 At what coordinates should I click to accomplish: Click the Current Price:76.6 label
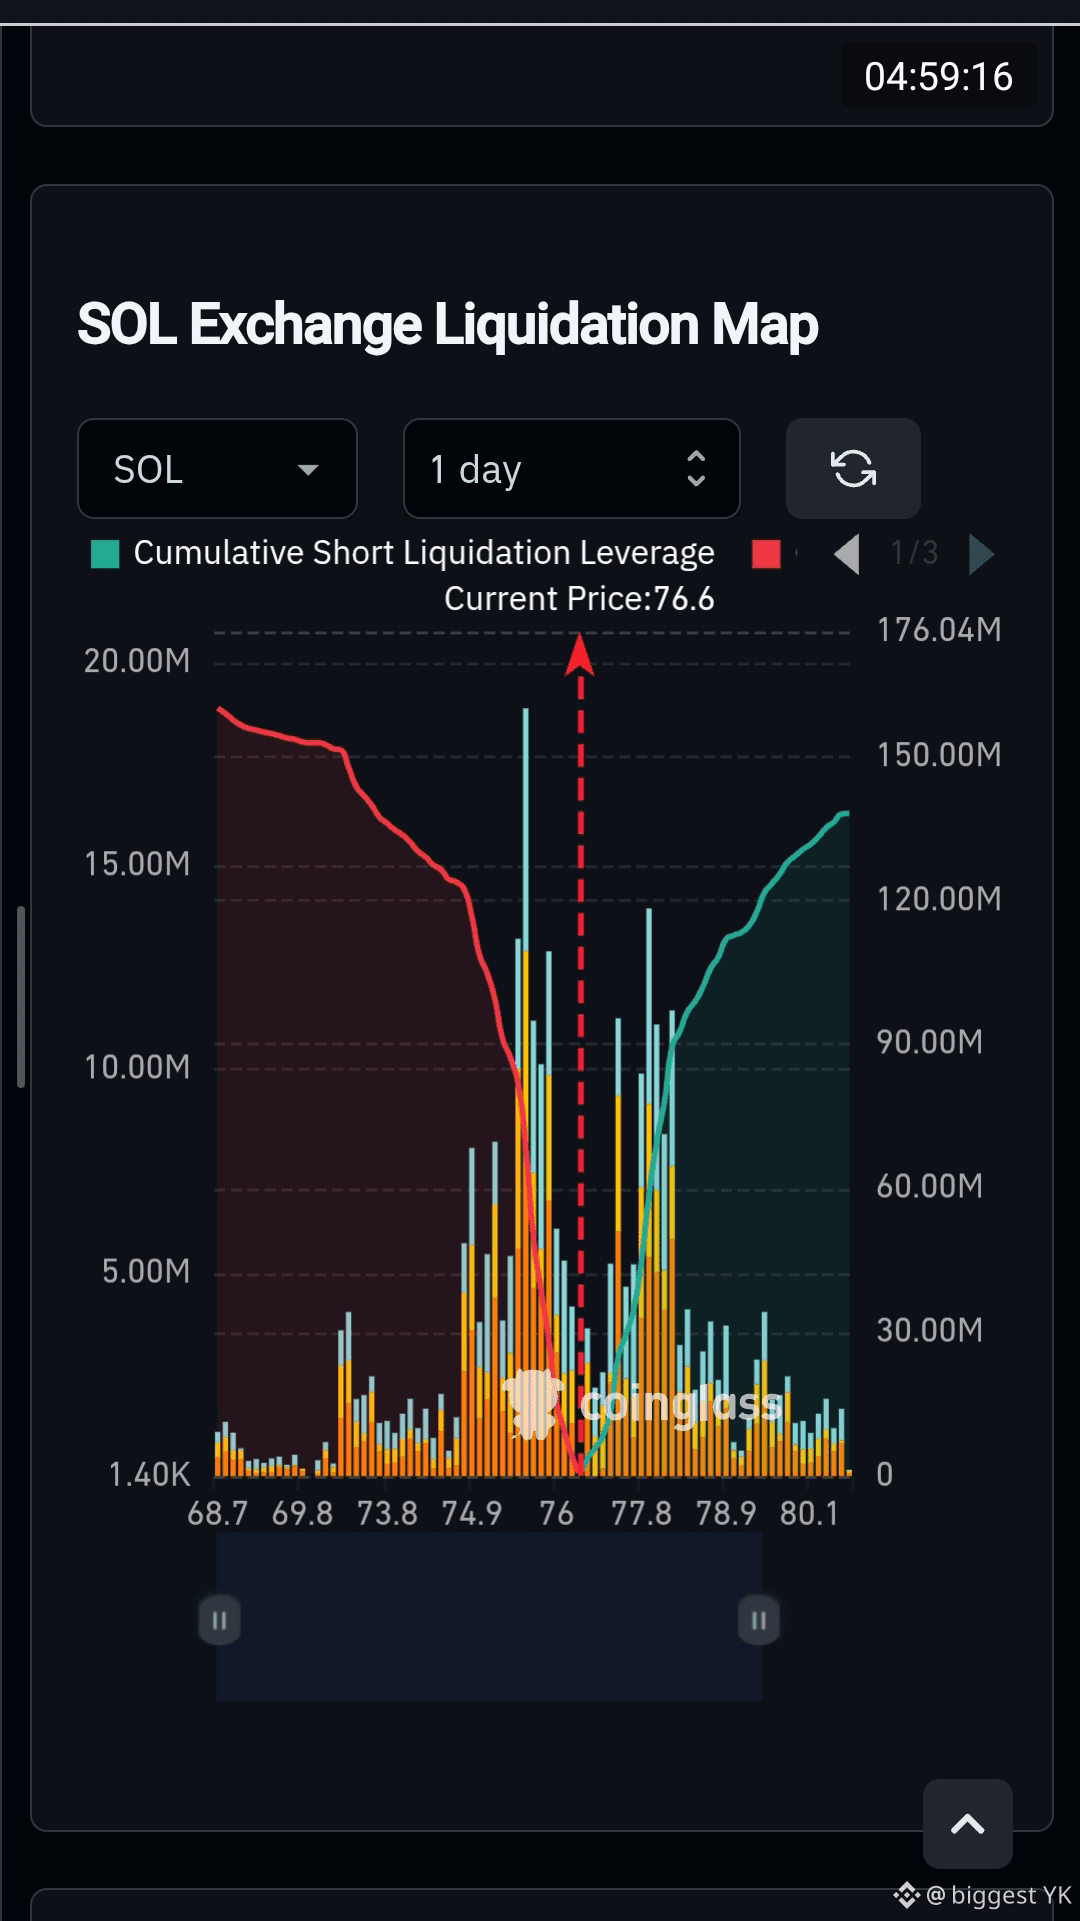tap(579, 599)
